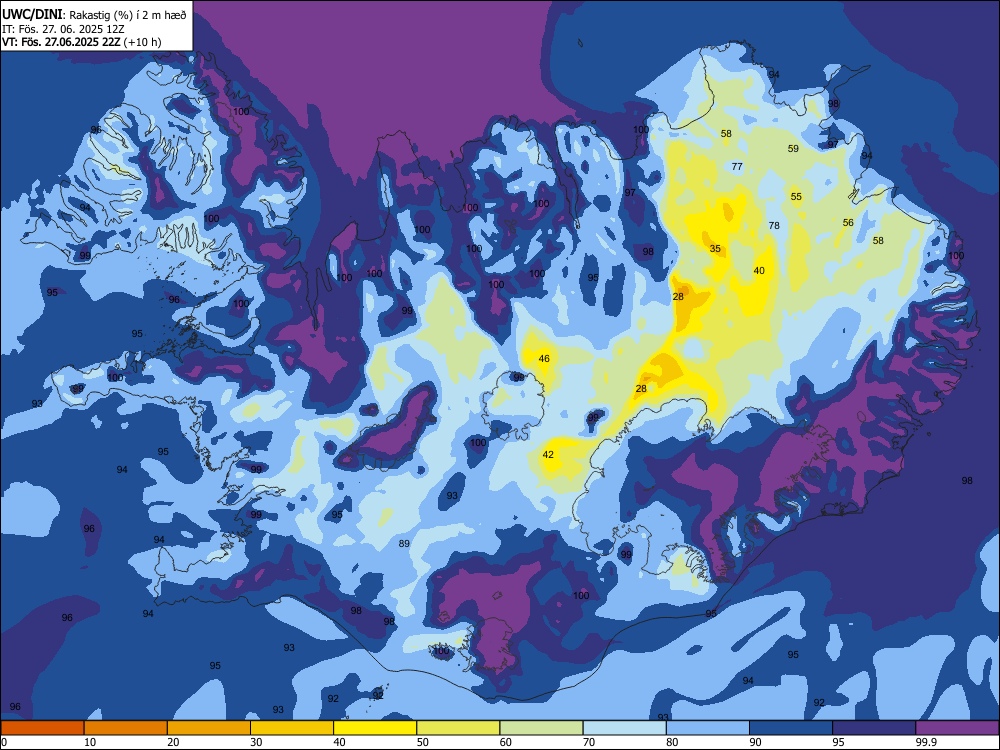Click the legend label 30

click(256, 742)
